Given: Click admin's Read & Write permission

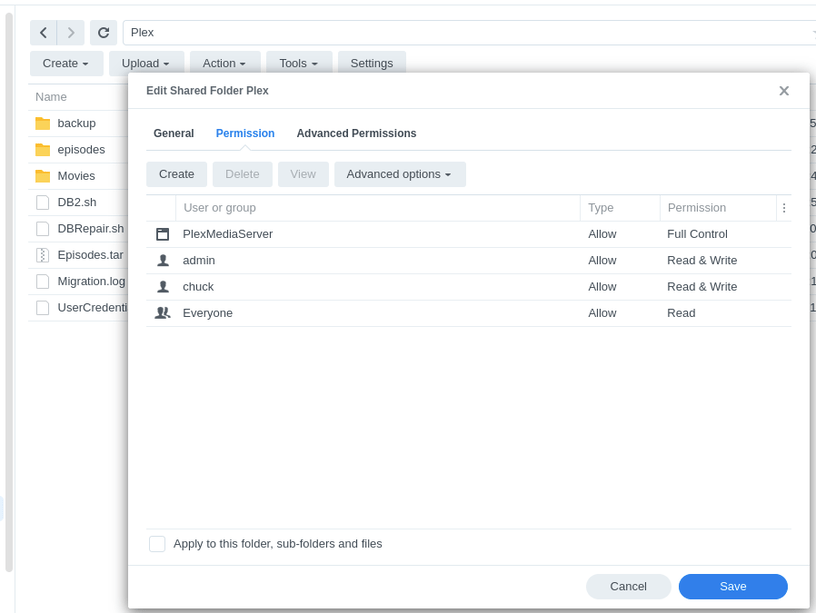Looking at the screenshot, I should (x=702, y=261).
